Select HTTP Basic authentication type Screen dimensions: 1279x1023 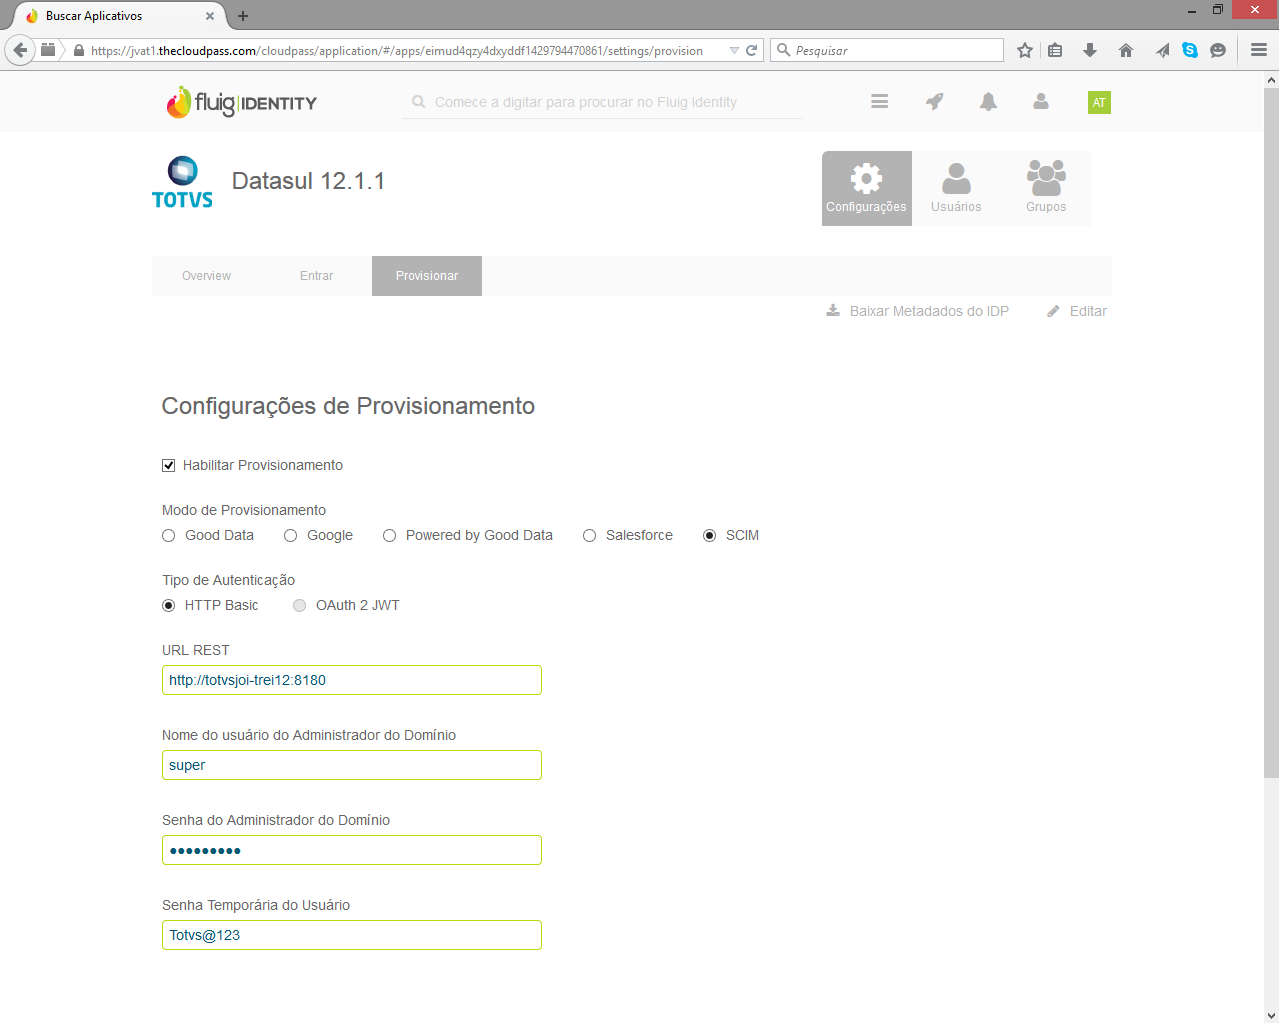[x=169, y=606]
